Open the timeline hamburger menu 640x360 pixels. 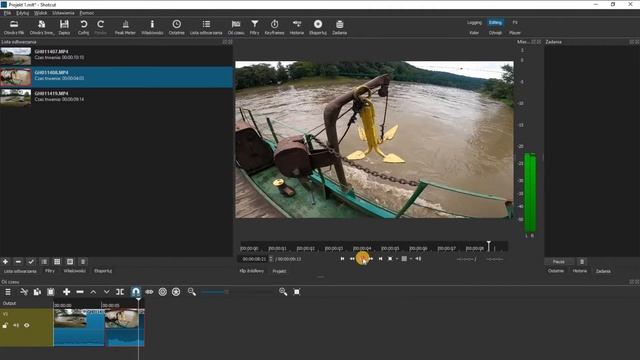coord(8,291)
